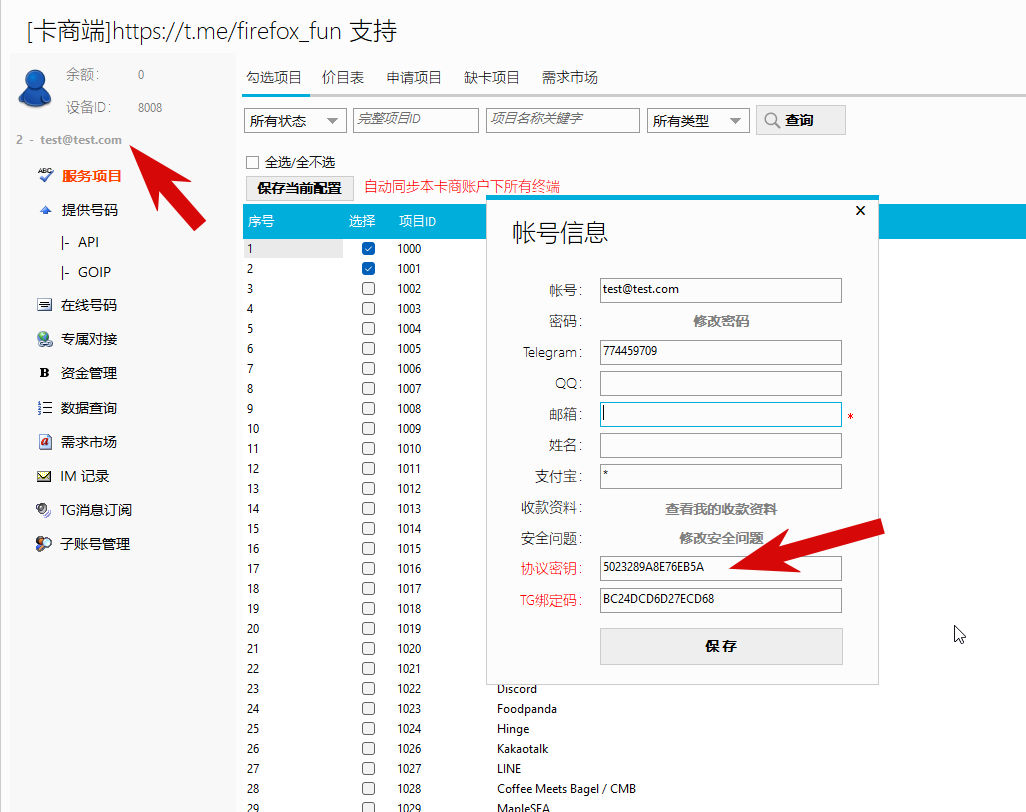Viewport: 1026px width, 812px height.
Task: Click the 修改密码 link
Action: (x=721, y=321)
